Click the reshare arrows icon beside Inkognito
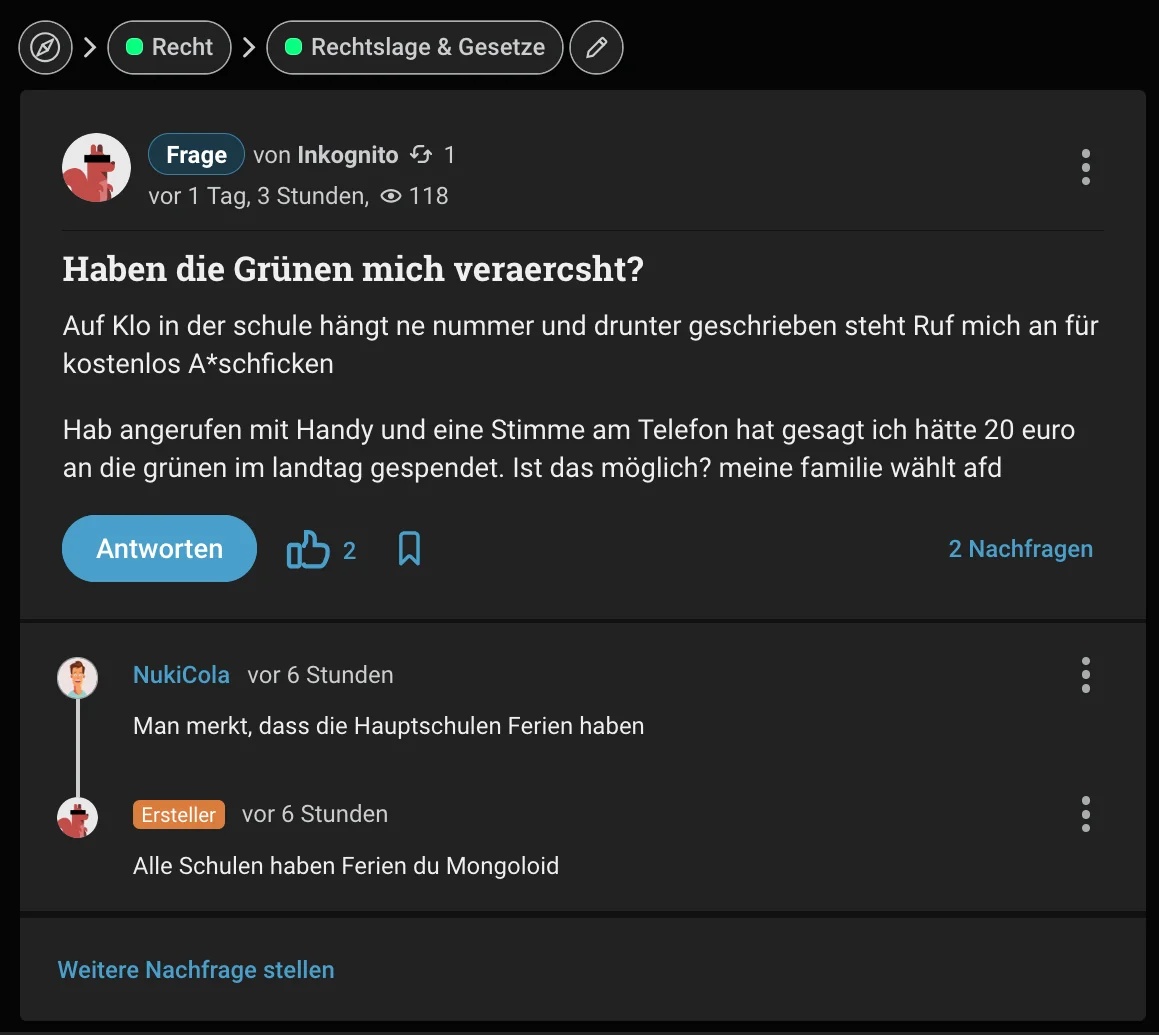 pyautogui.click(x=421, y=155)
